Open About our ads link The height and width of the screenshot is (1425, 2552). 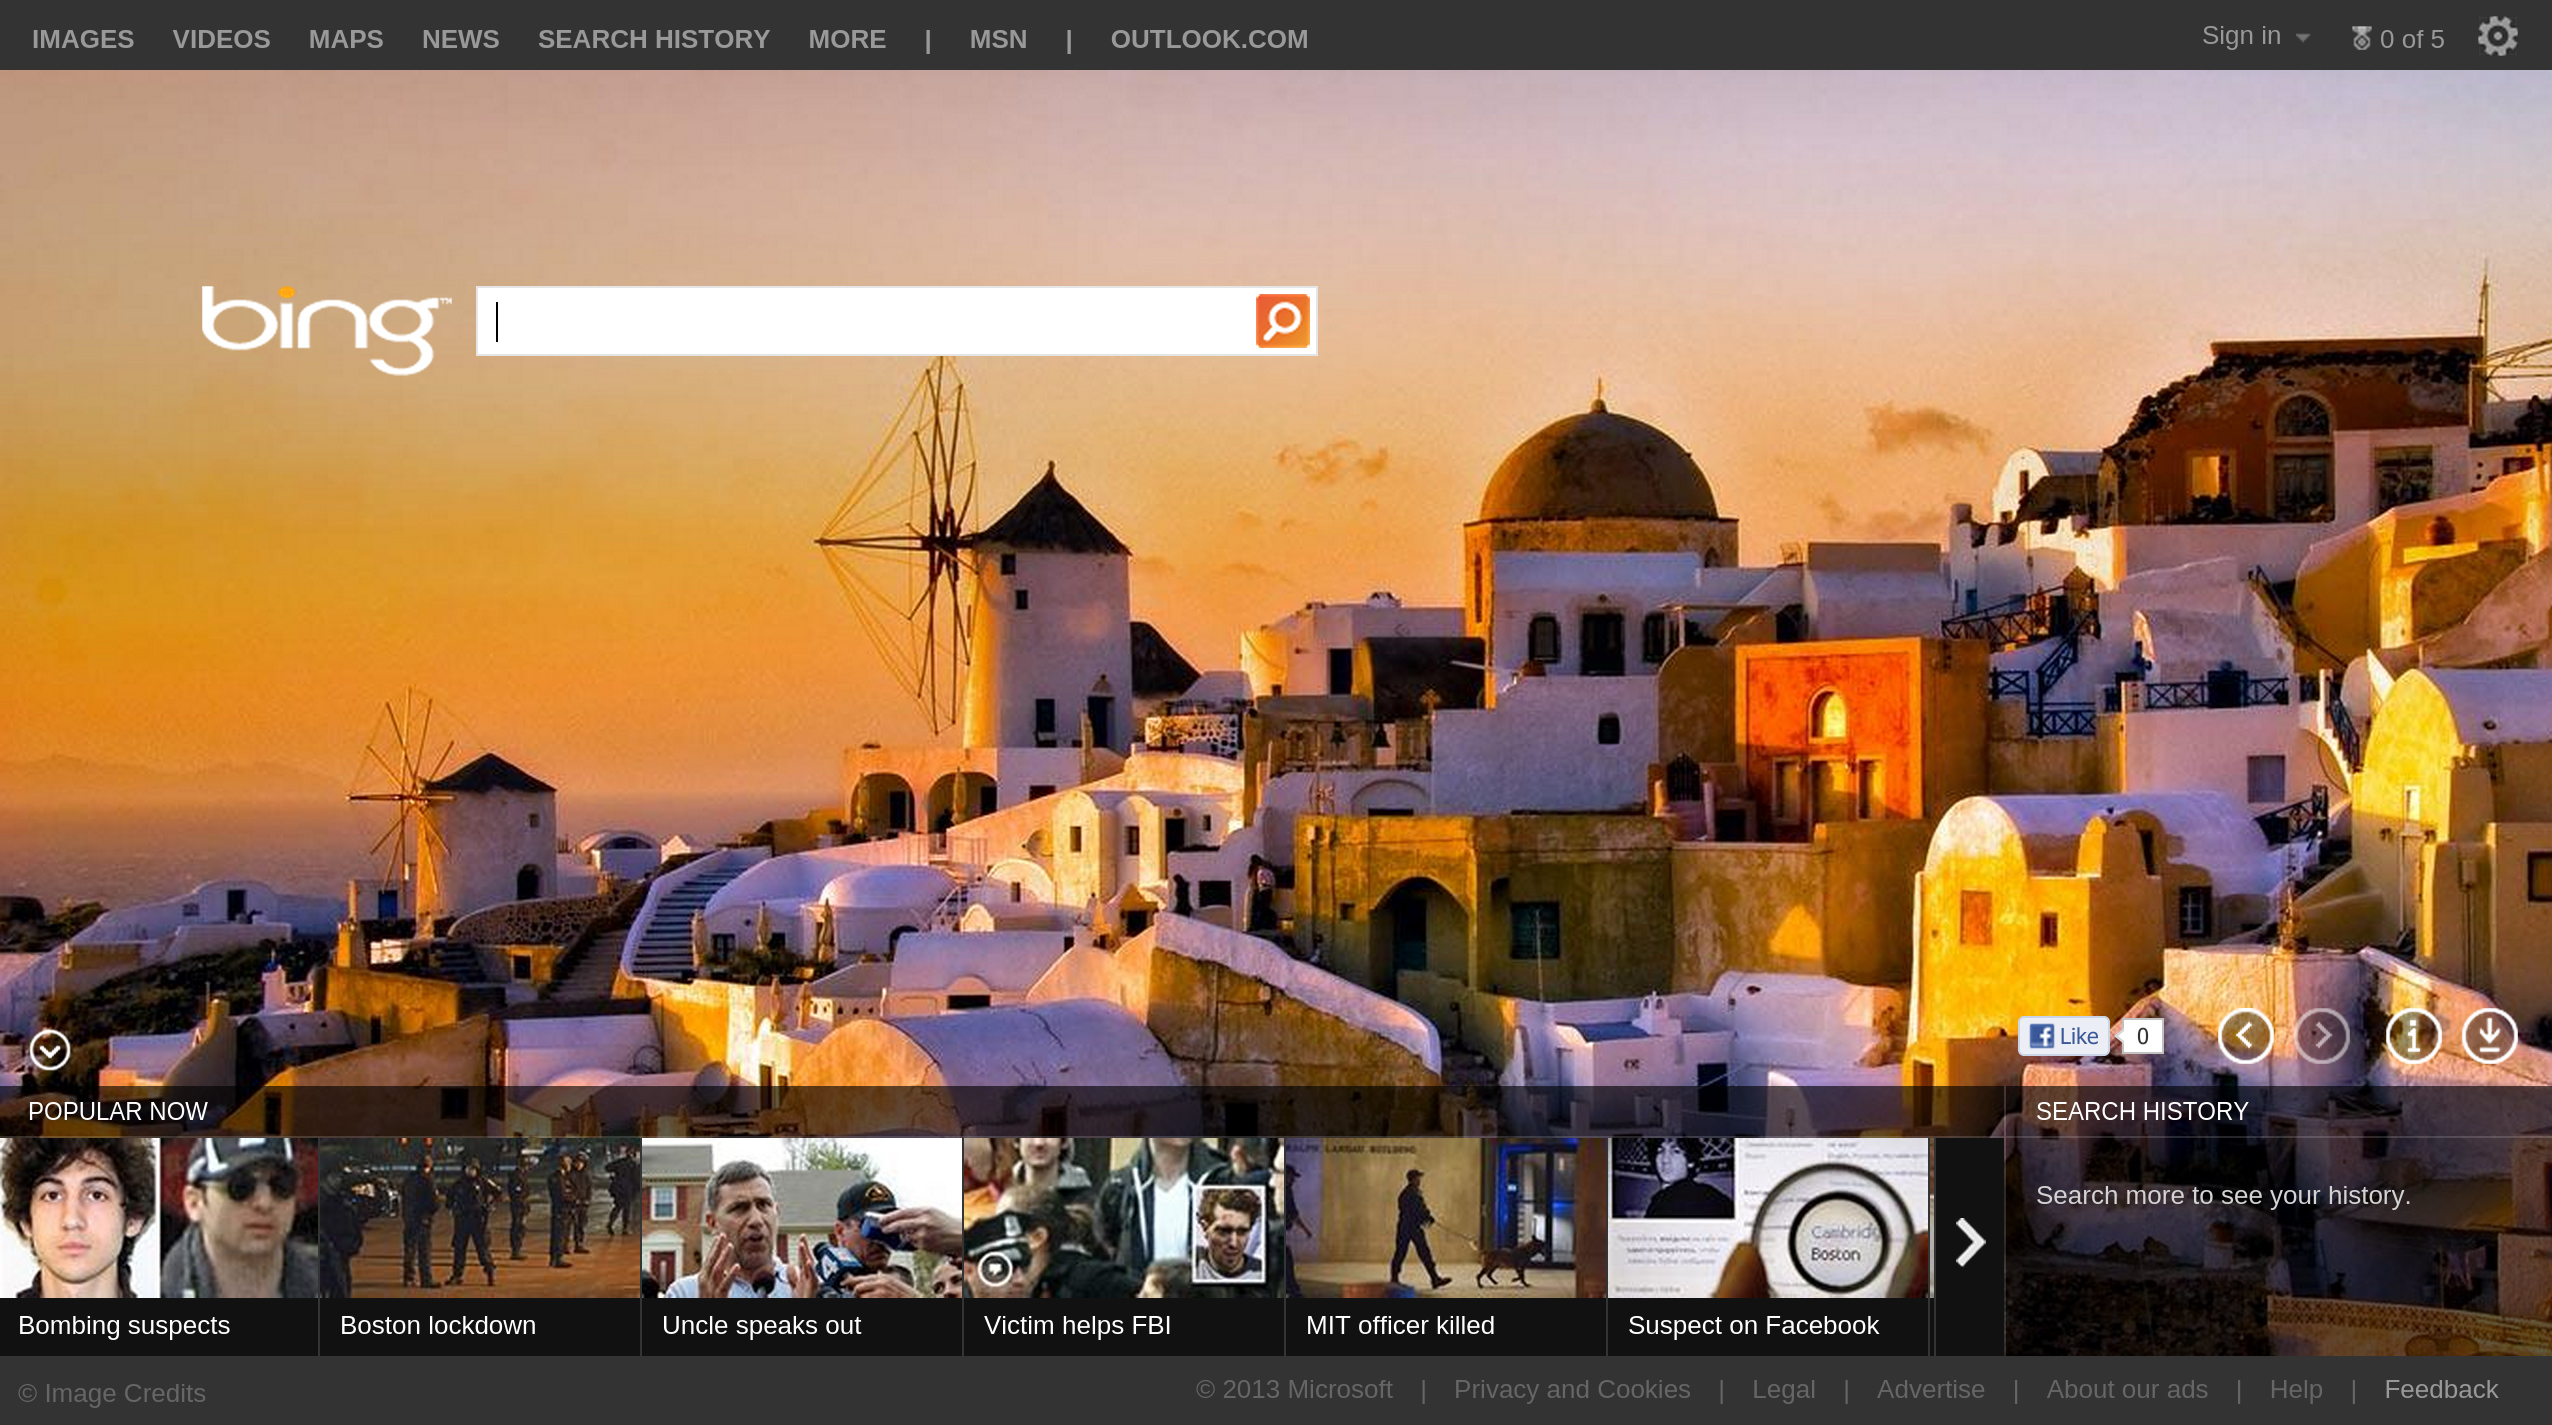point(2127,1390)
